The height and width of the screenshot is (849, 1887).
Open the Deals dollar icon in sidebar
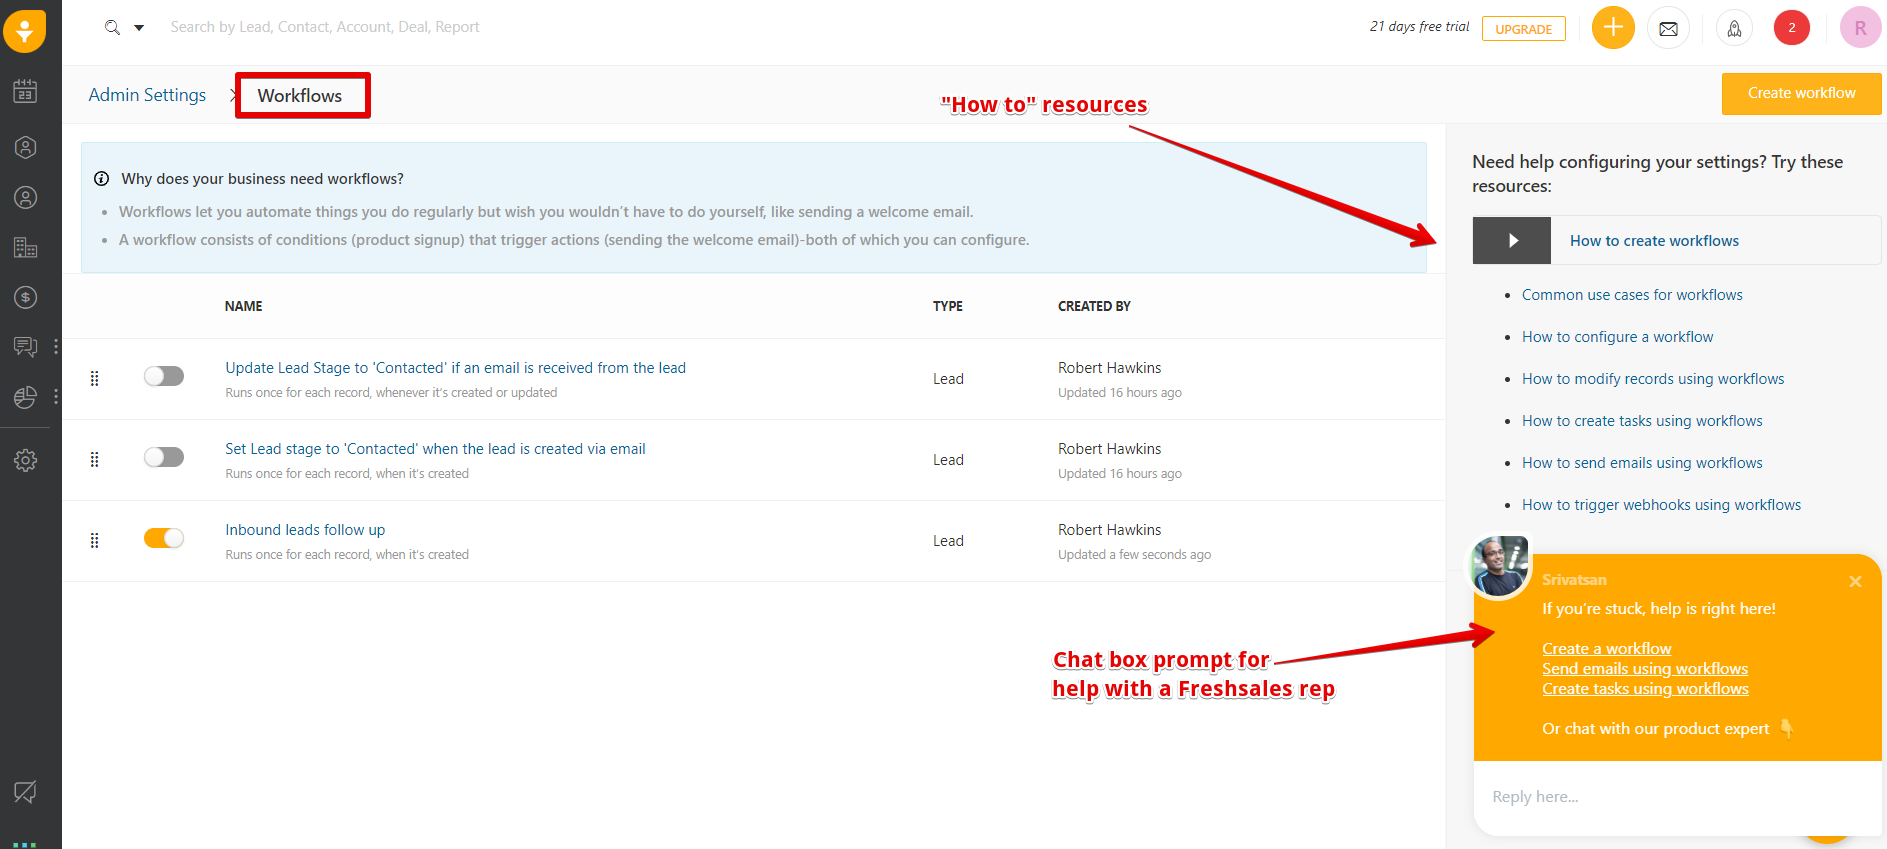point(25,297)
